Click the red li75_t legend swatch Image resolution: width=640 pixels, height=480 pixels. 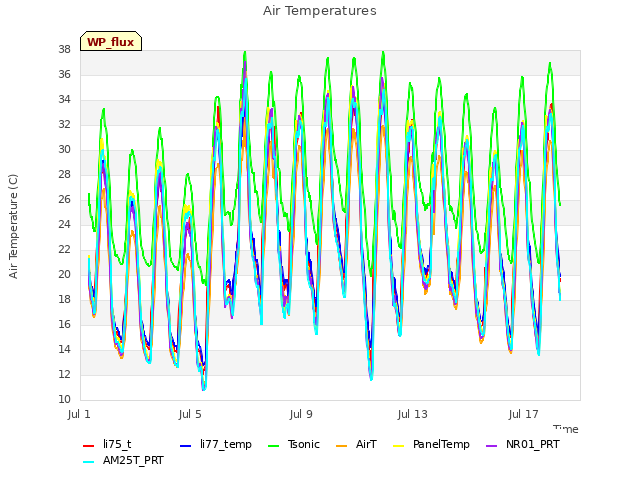[x=89, y=446]
